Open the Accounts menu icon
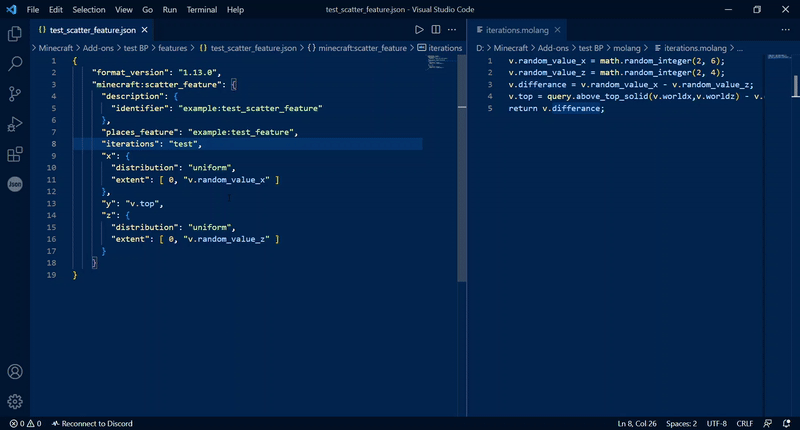 pos(15,371)
